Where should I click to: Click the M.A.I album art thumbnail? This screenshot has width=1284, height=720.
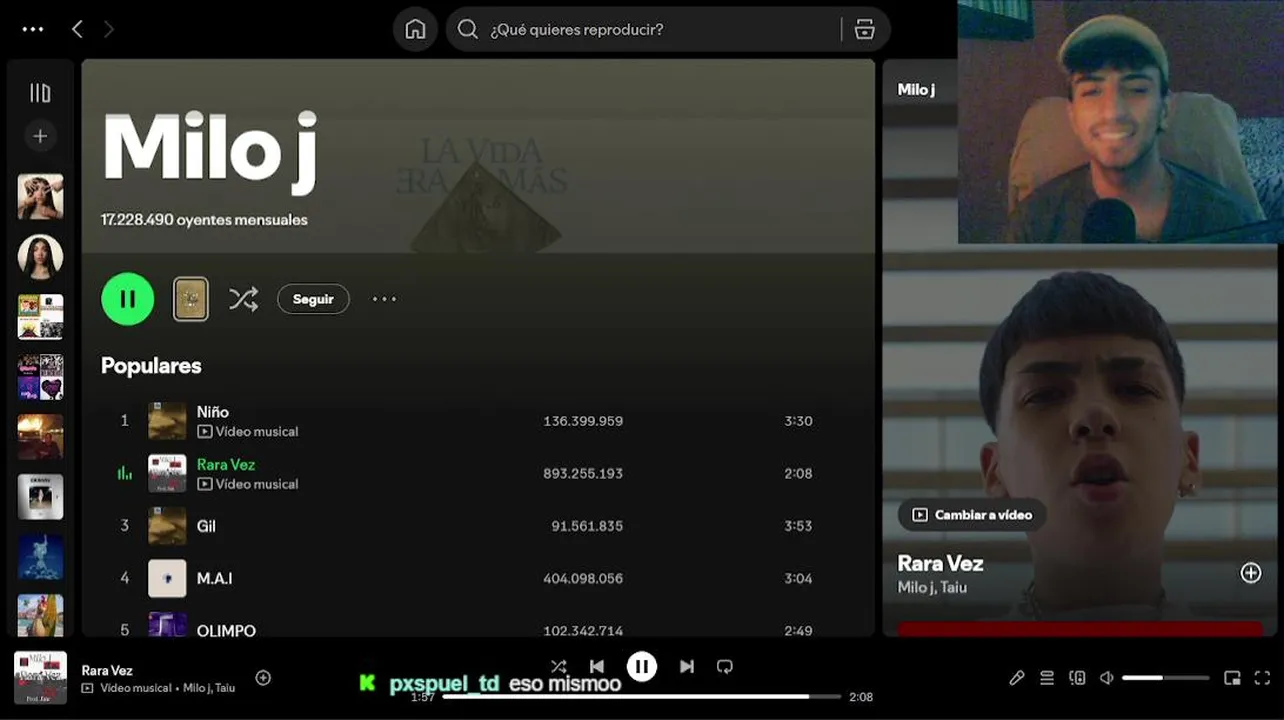click(x=167, y=578)
